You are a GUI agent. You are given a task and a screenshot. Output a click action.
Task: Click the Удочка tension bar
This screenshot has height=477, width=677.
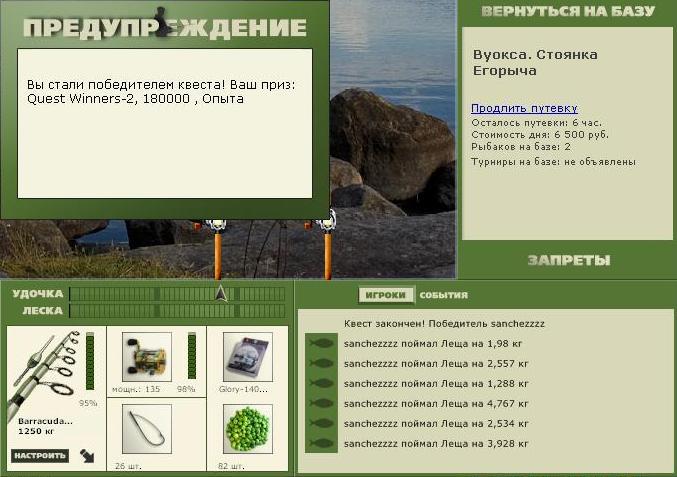pyautogui.click(x=177, y=294)
